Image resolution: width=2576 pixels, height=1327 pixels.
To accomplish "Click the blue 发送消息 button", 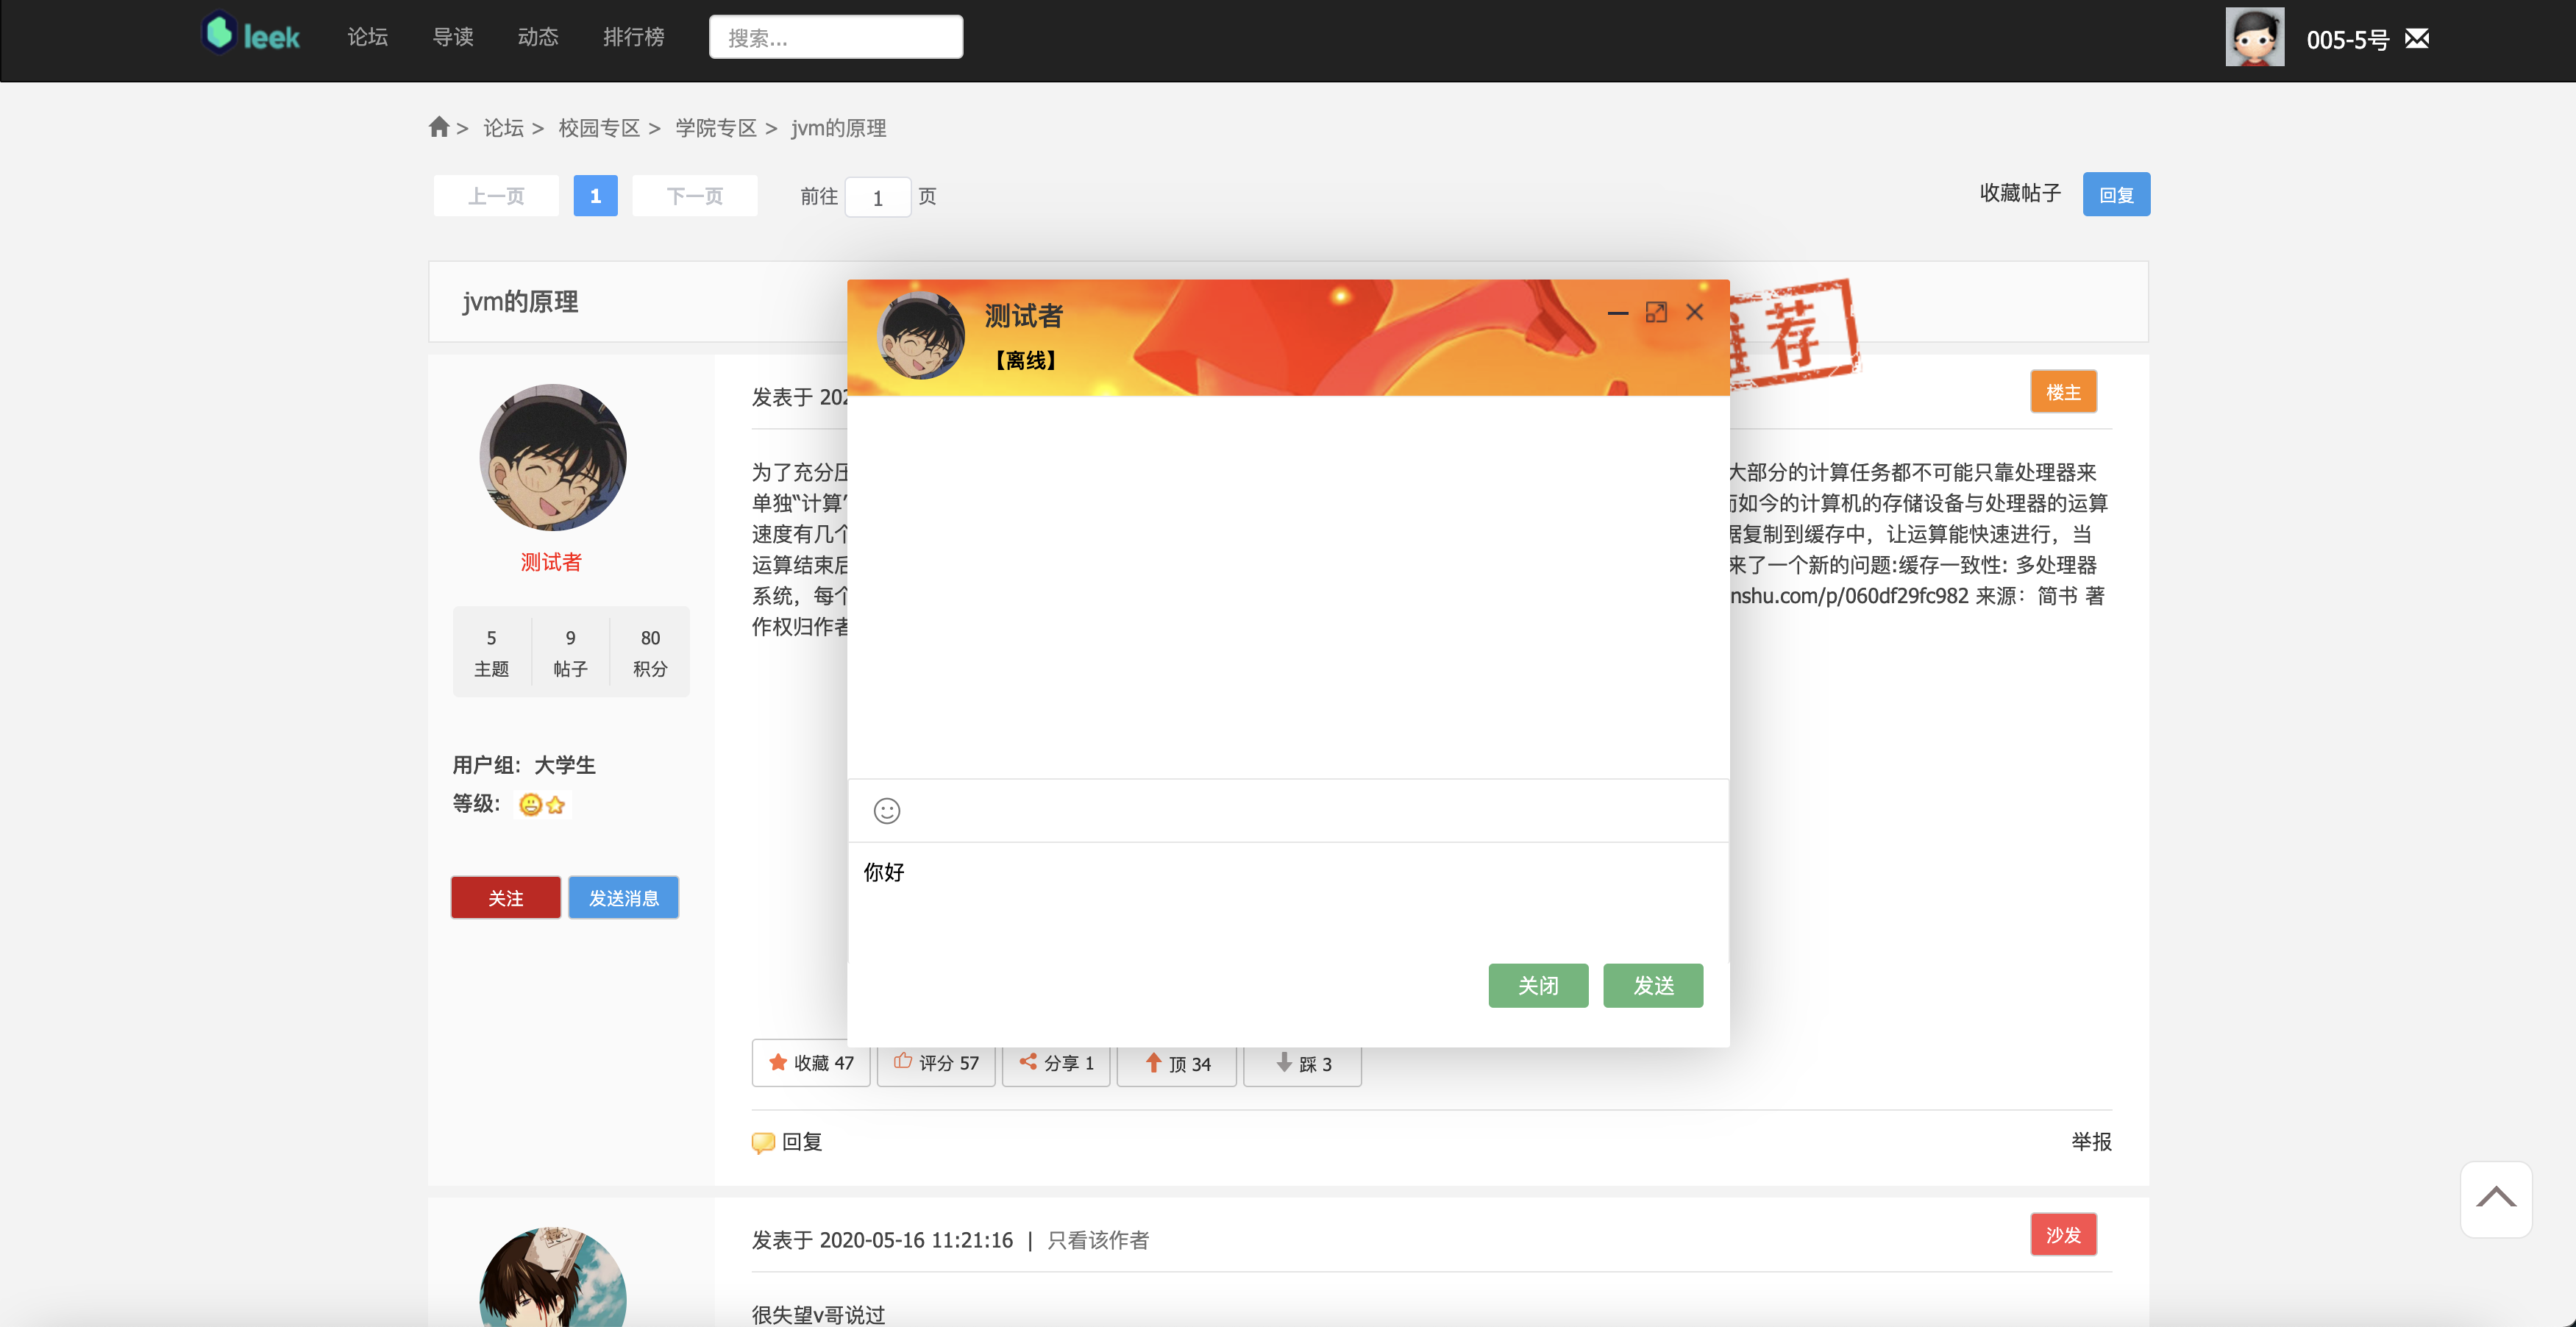I will [x=623, y=898].
